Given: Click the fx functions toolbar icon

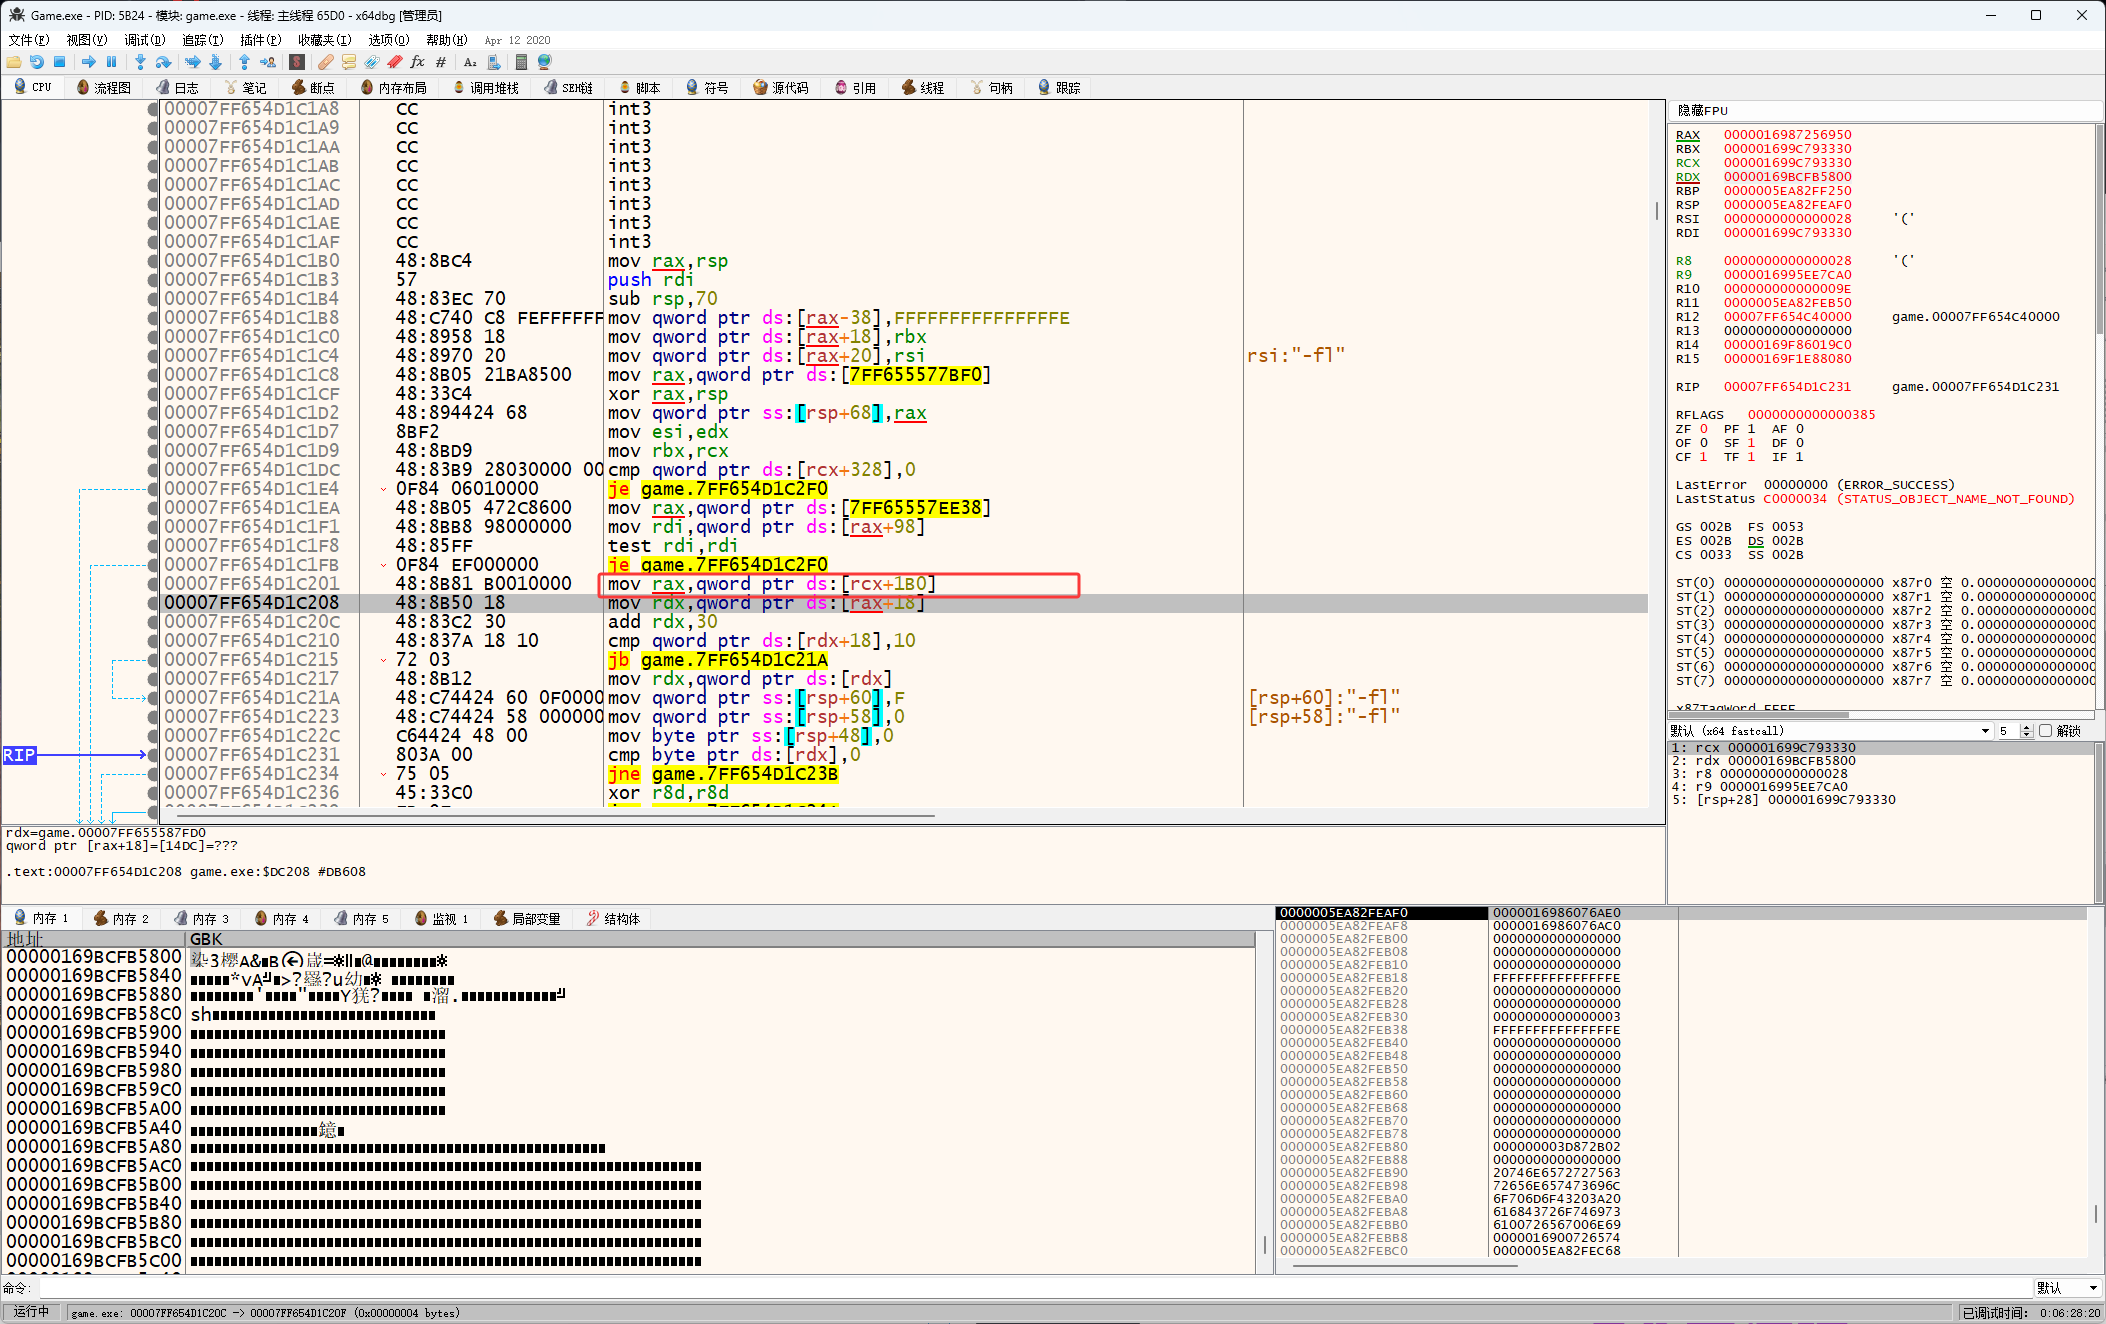Looking at the screenshot, I should (417, 62).
